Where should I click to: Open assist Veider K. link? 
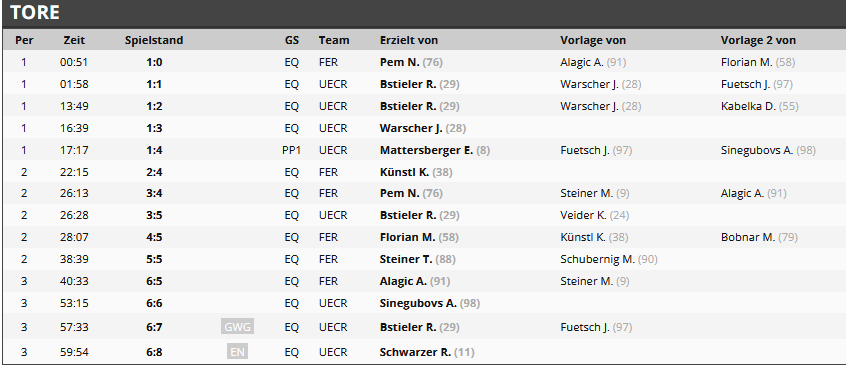[583, 215]
